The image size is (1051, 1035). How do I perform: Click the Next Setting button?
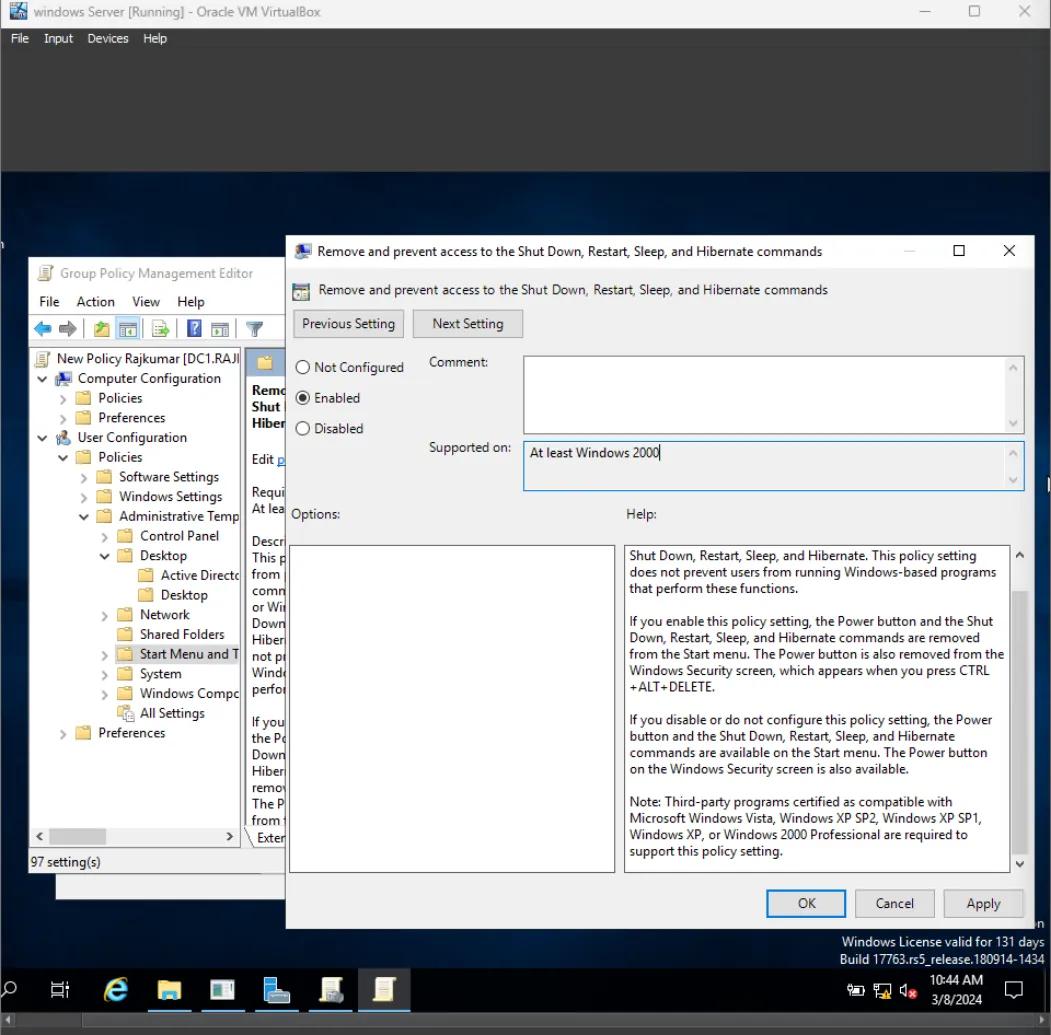[468, 324]
